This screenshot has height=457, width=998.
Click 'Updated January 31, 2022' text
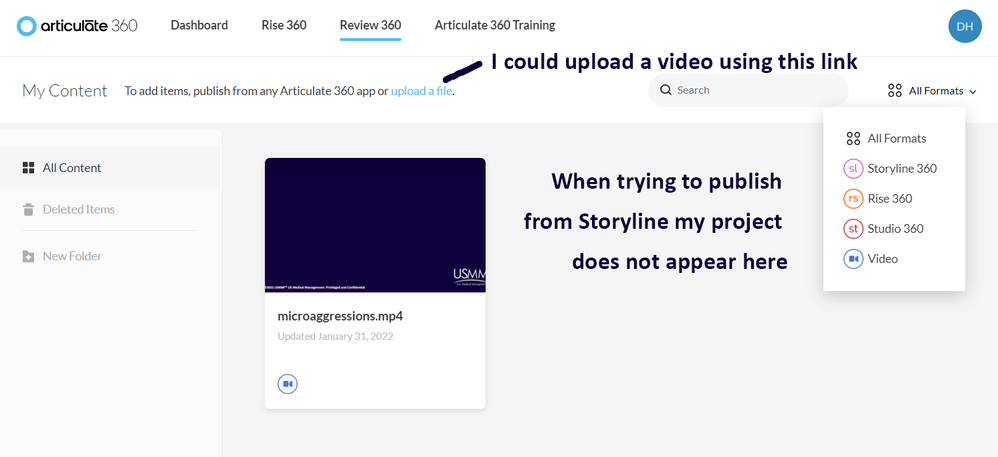[x=335, y=336]
